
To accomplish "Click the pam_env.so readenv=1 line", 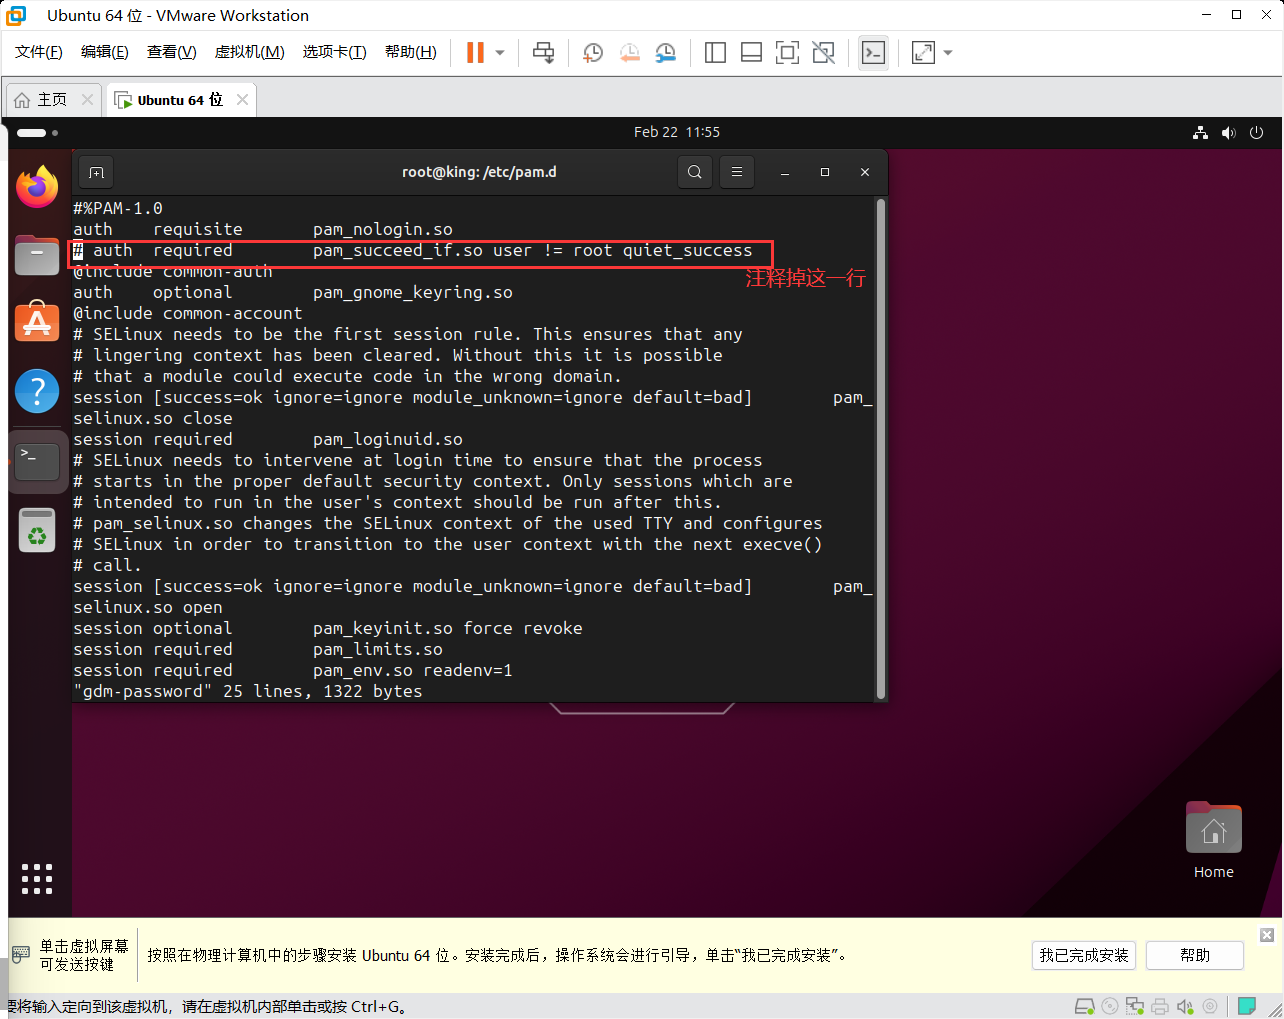I will pyautogui.click(x=293, y=670).
